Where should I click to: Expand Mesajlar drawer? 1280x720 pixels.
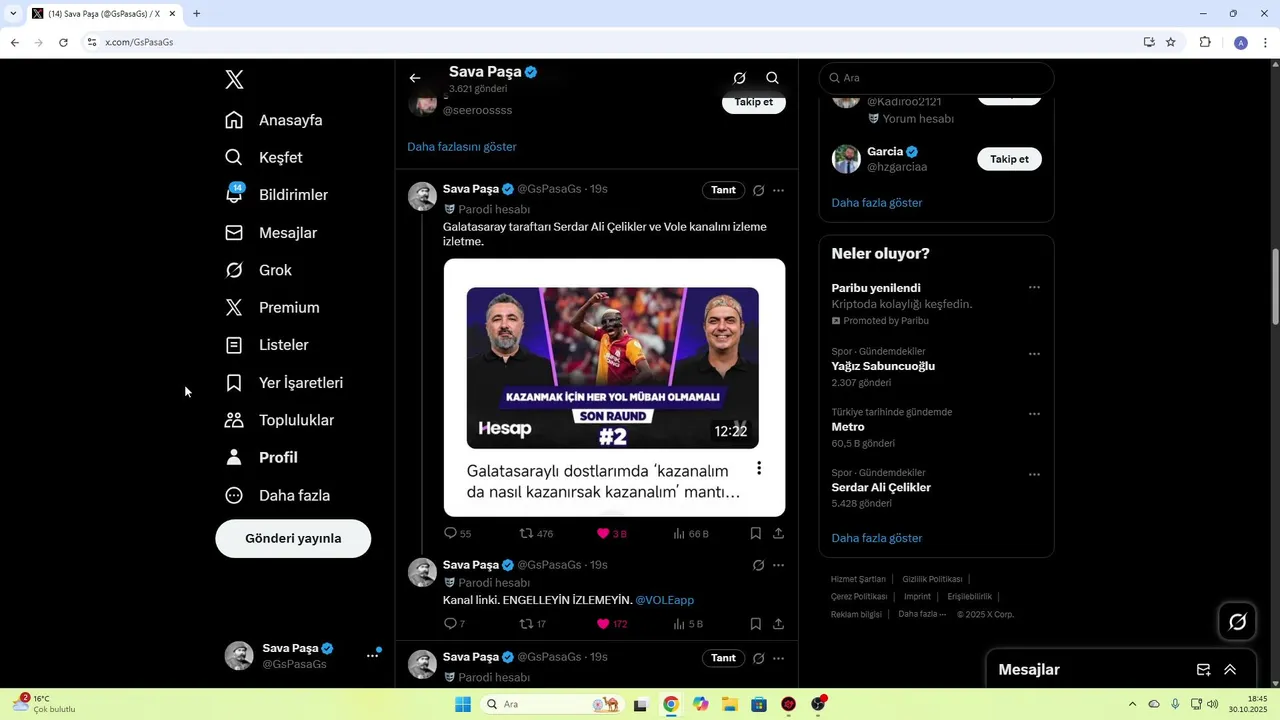pyautogui.click(x=1230, y=670)
